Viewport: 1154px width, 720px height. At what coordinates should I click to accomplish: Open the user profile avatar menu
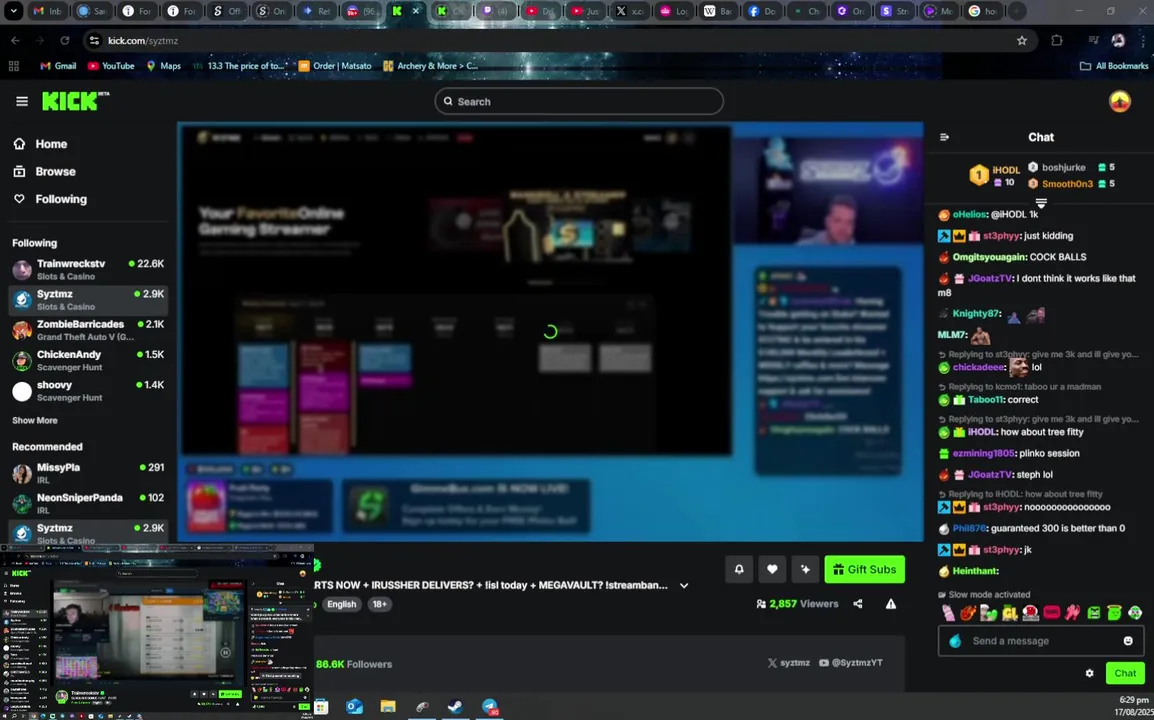[1119, 102]
